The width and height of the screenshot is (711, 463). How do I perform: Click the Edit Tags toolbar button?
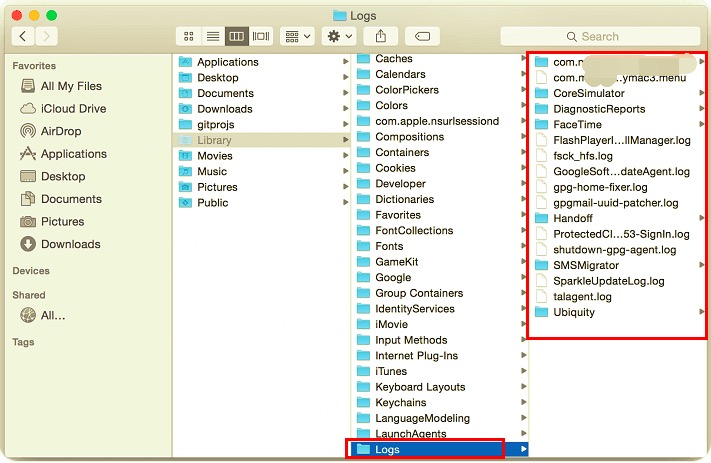[x=422, y=36]
